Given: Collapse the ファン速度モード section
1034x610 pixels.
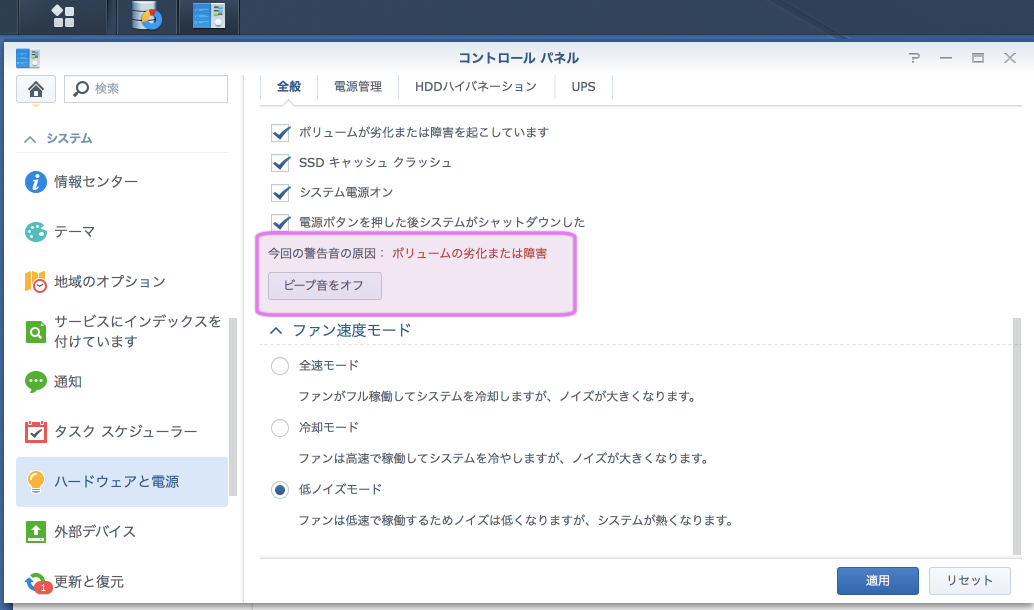Looking at the screenshot, I should 275,330.
